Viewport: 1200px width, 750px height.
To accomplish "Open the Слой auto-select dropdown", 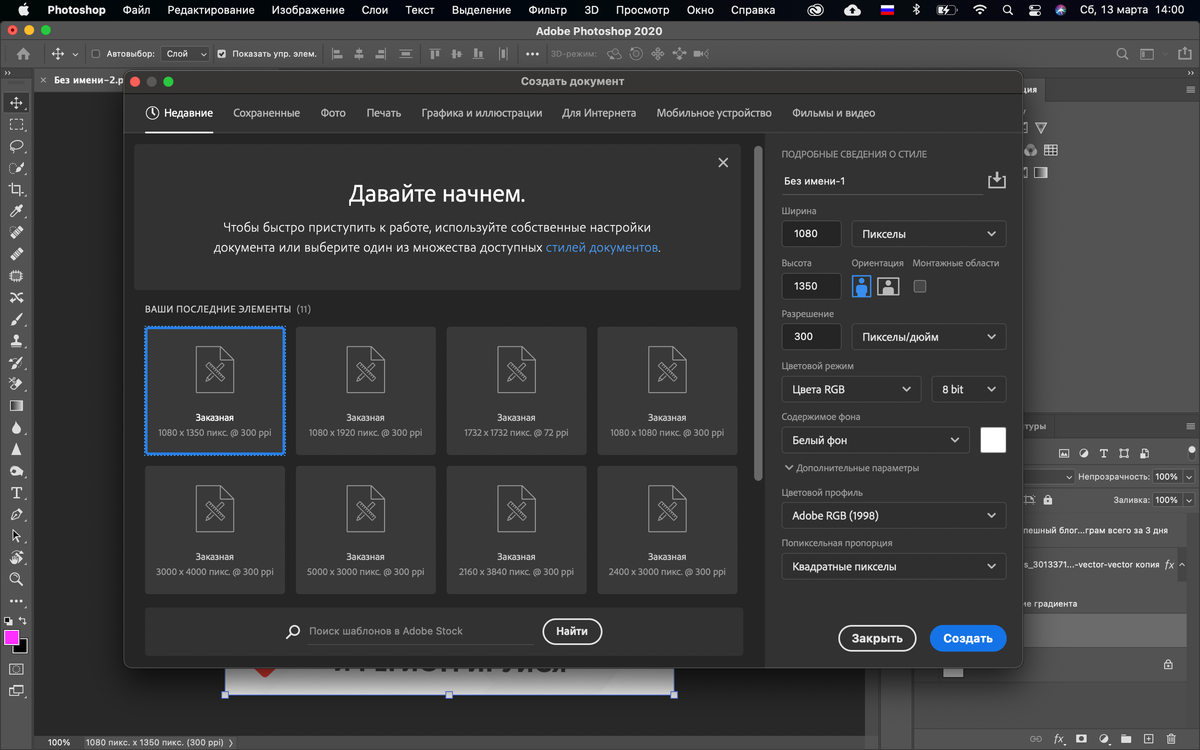I will pyautogui.click(x=187, y=54).
